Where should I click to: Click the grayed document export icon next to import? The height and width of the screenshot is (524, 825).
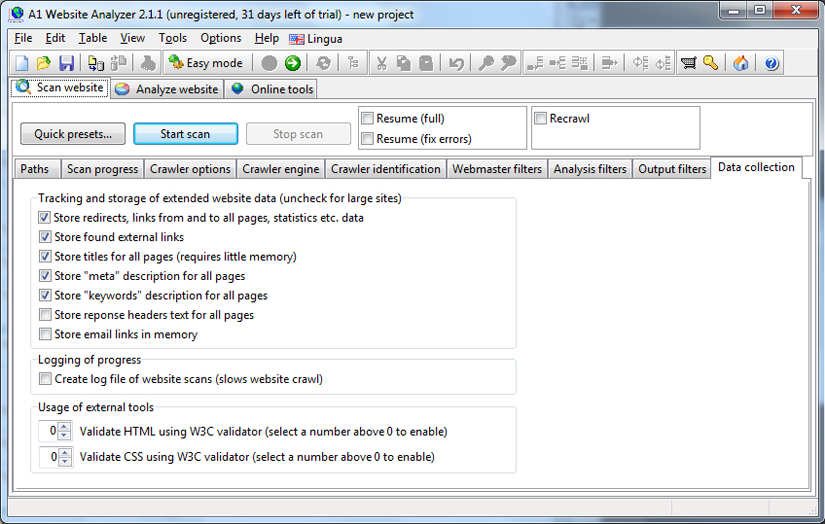[119, 63]
